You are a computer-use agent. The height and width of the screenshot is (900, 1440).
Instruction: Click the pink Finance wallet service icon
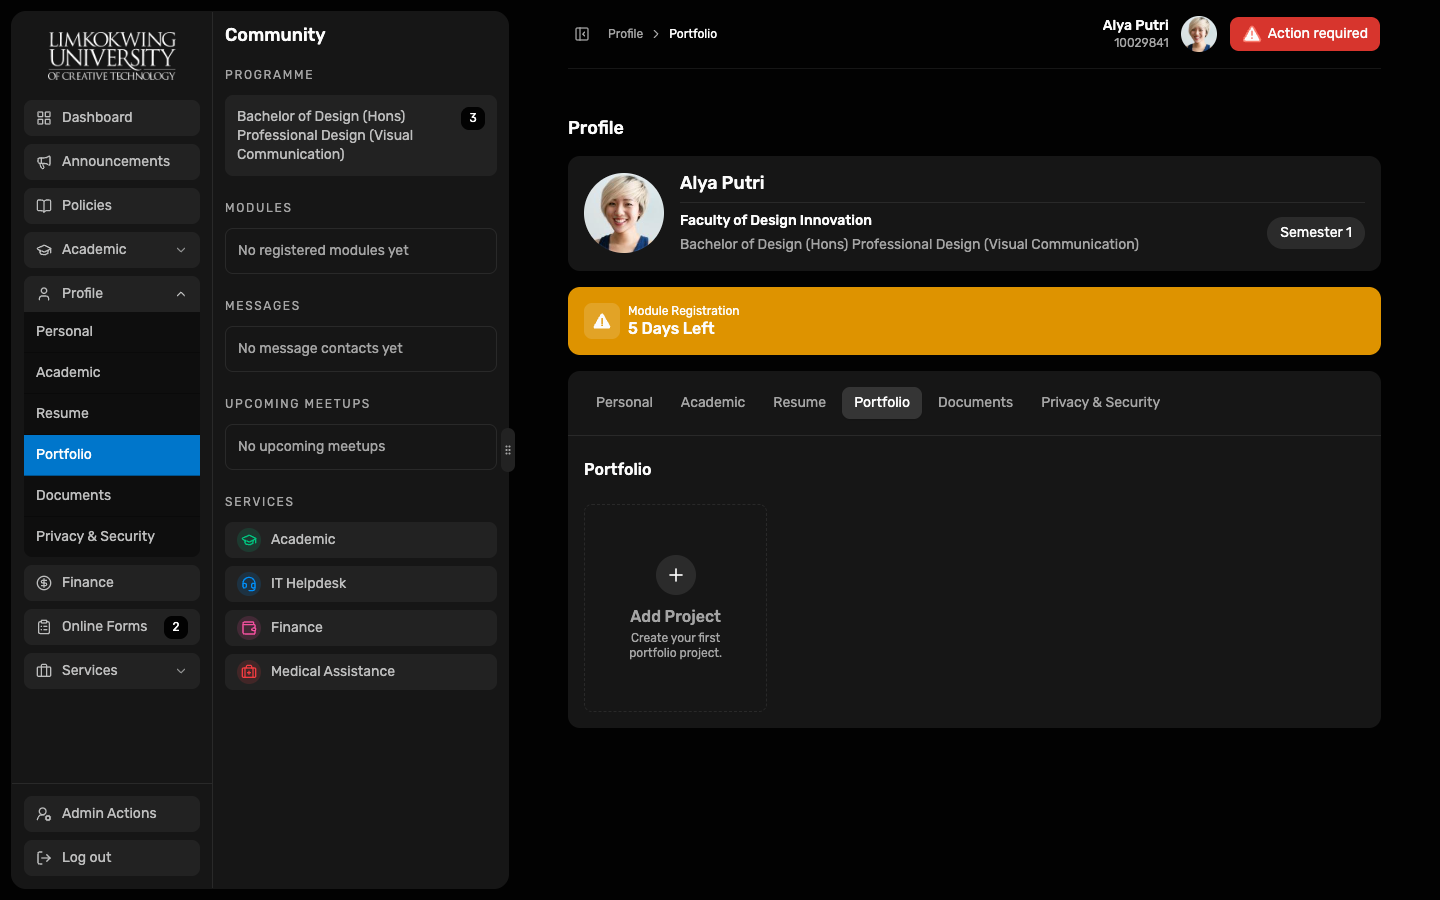249,628
